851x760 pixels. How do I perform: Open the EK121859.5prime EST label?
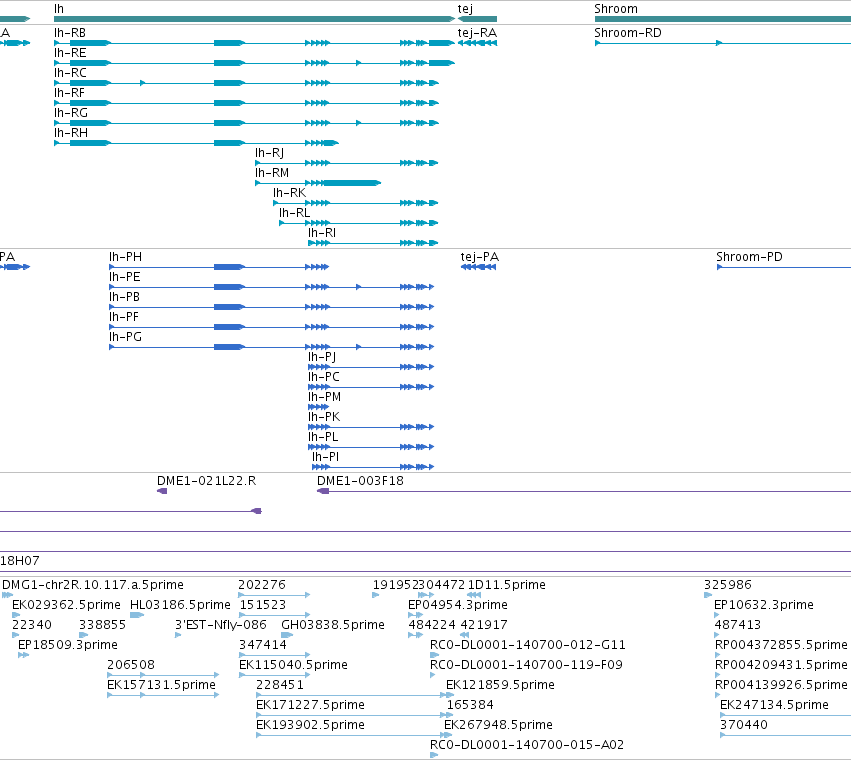click(x=500, y=685)
